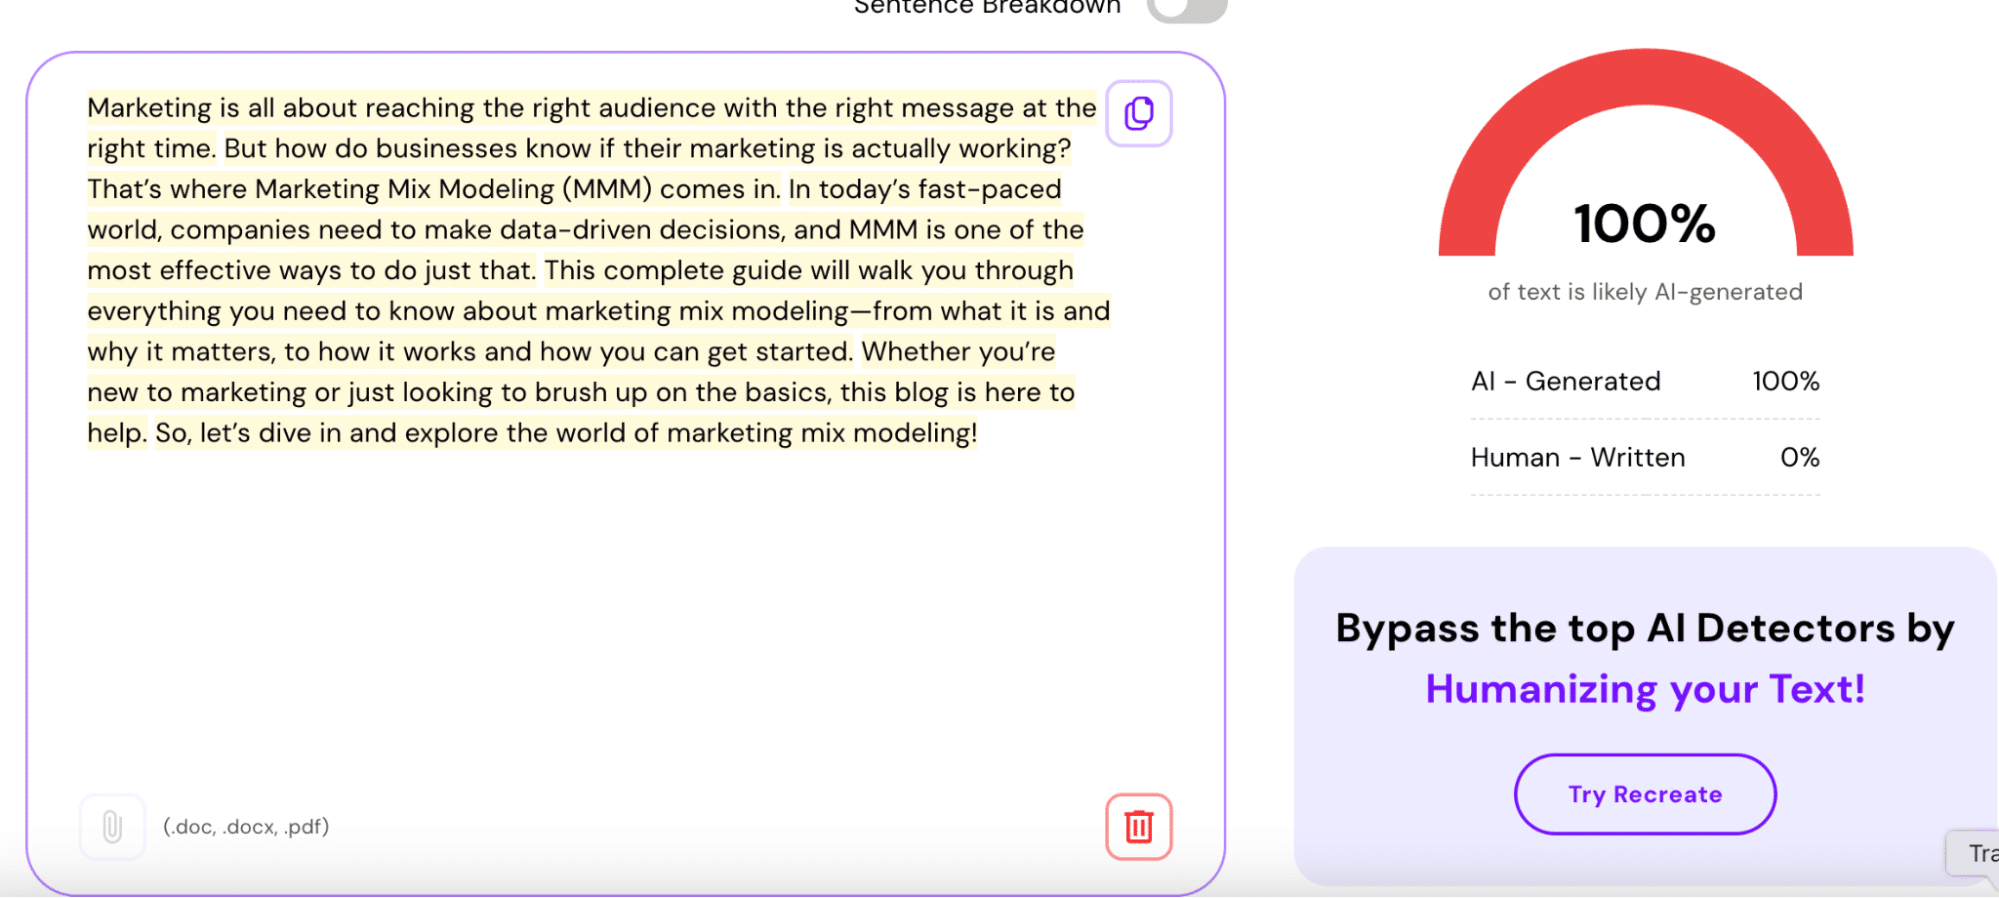Click the "AI - Generated" result row label

coord(1566,381)
